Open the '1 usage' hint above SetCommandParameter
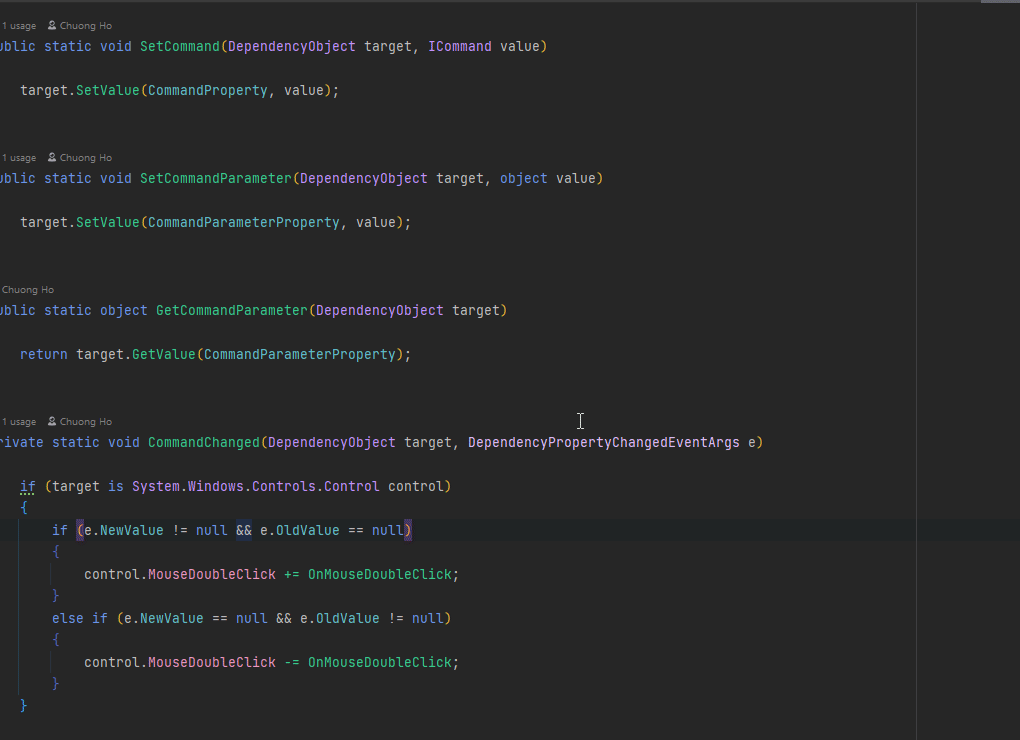 point(18,158)
